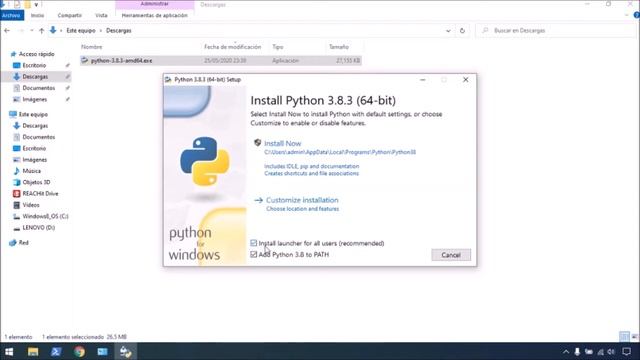Image resolution: width=640 pixels, height=360 pixels.
Task: Toggle Add Python 3.8 to PATH checkbox
Action: (x=253, y=254)
